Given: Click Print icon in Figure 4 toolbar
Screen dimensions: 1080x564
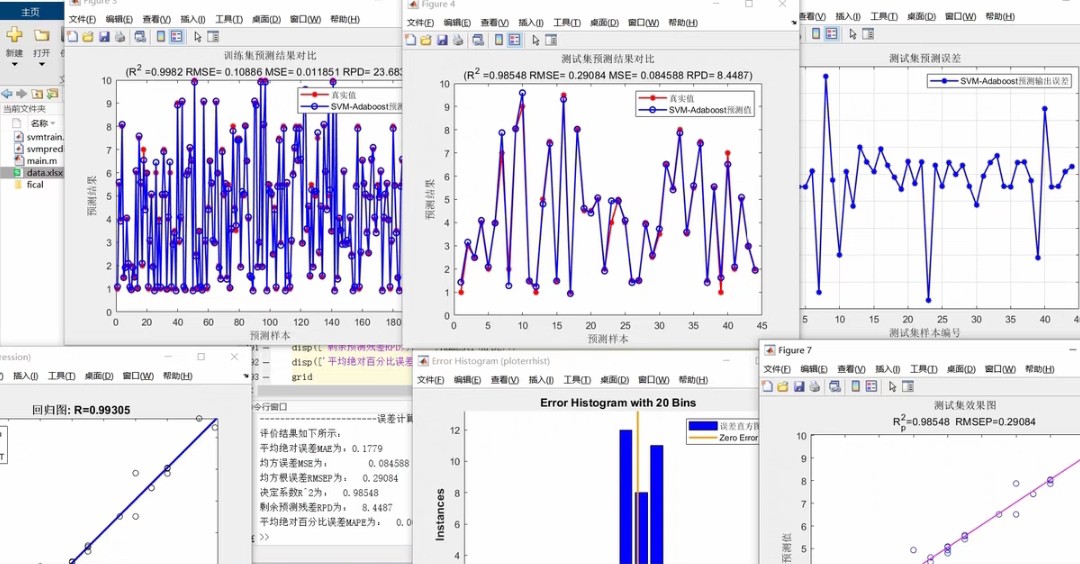Looking at the screenshot, I should (x=458, y=40).
